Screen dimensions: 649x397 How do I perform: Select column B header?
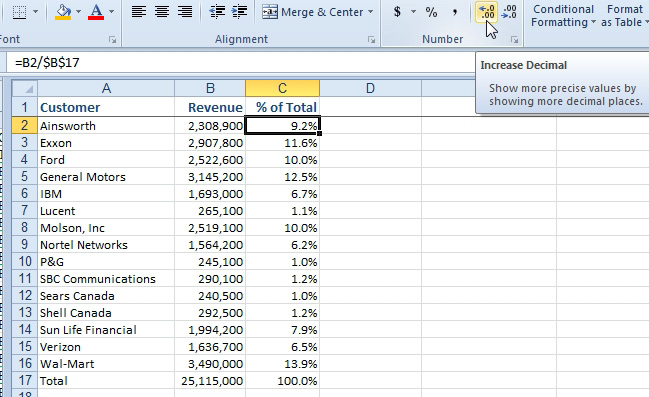coord(210,88)
